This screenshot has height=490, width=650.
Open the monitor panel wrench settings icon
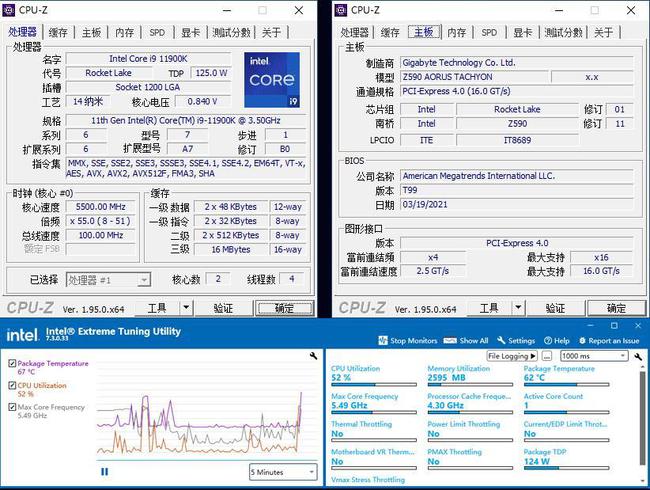[638, 356]
